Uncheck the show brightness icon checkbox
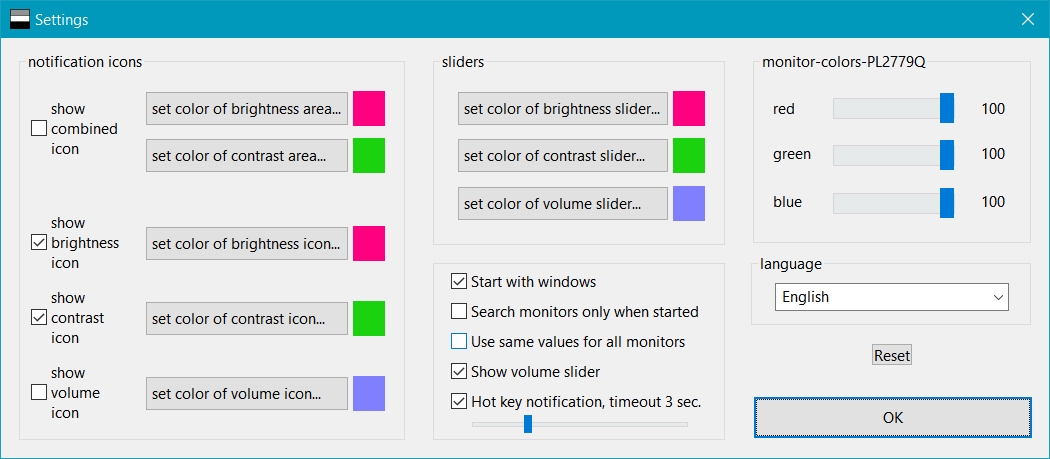1050x459 pixels. (39, 243)
